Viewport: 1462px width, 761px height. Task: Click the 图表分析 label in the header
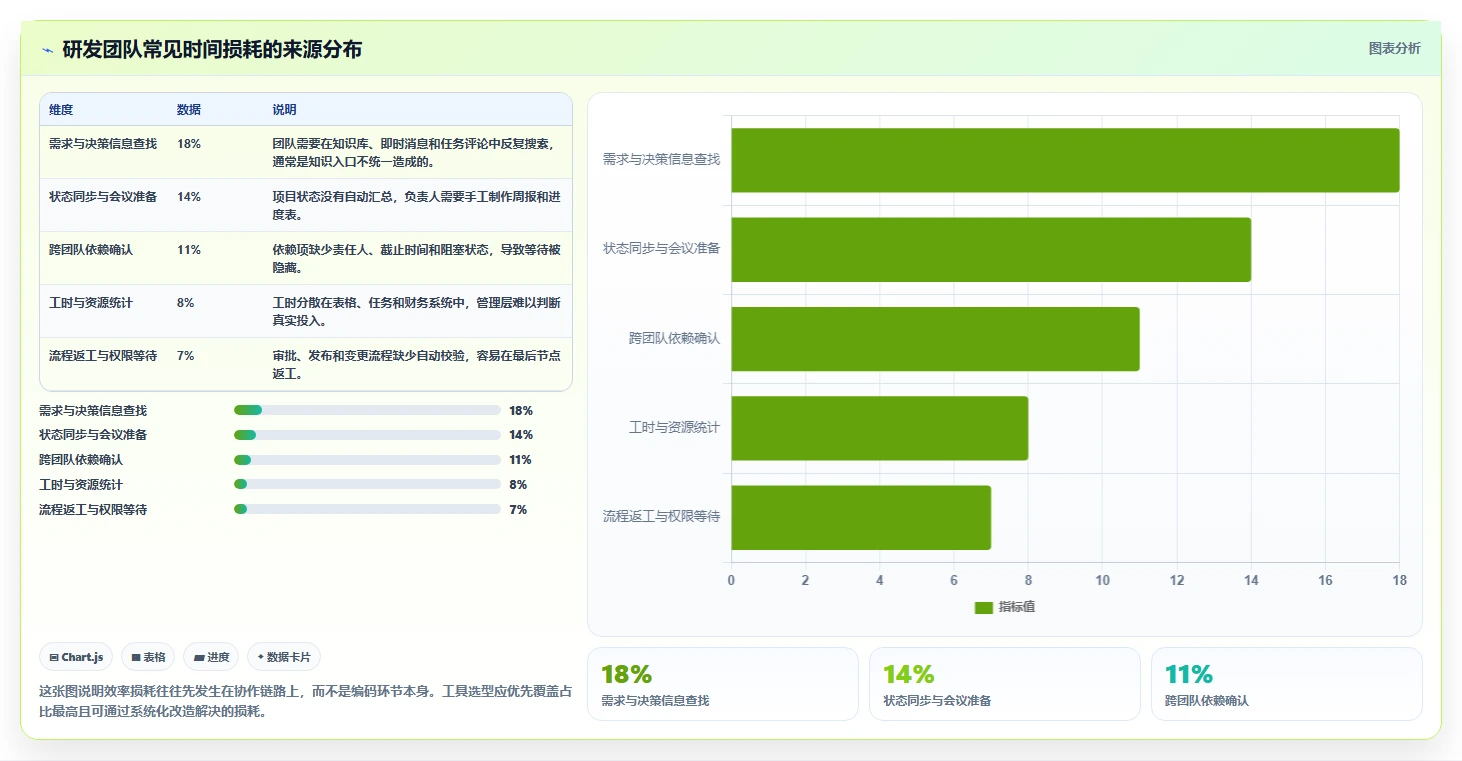coord(1394,48)
